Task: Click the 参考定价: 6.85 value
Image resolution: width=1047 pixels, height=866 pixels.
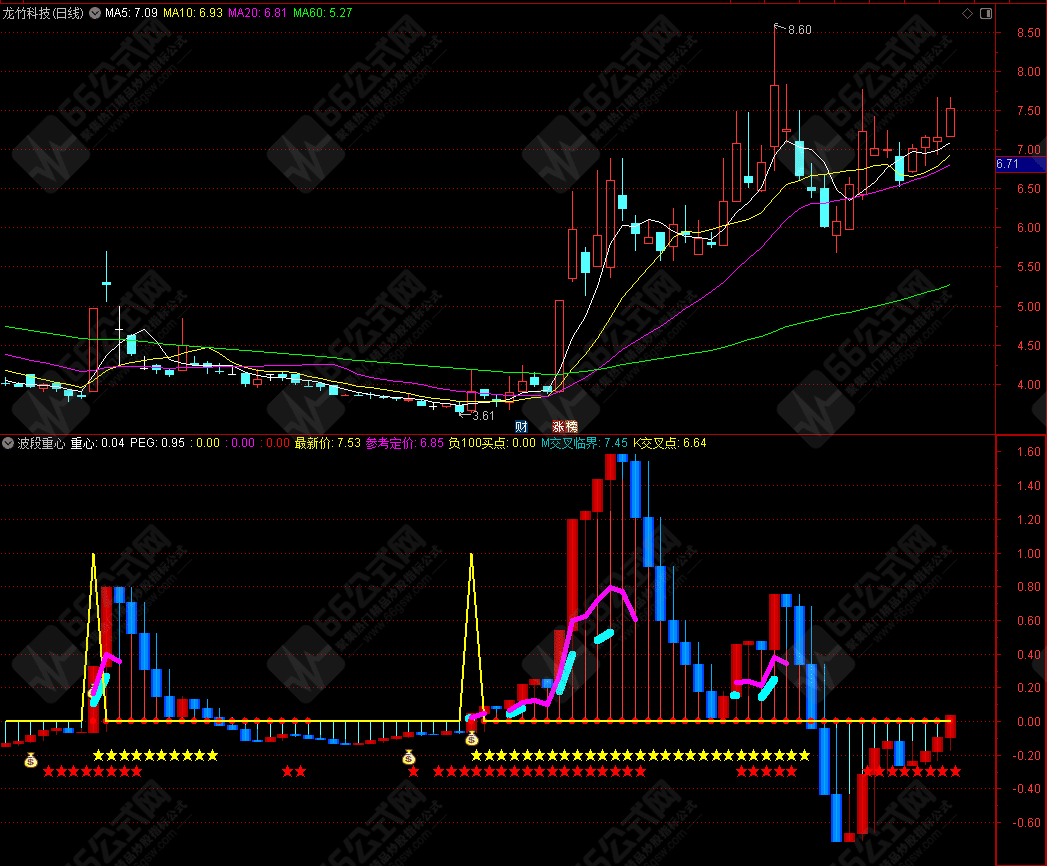Action: 405,443
